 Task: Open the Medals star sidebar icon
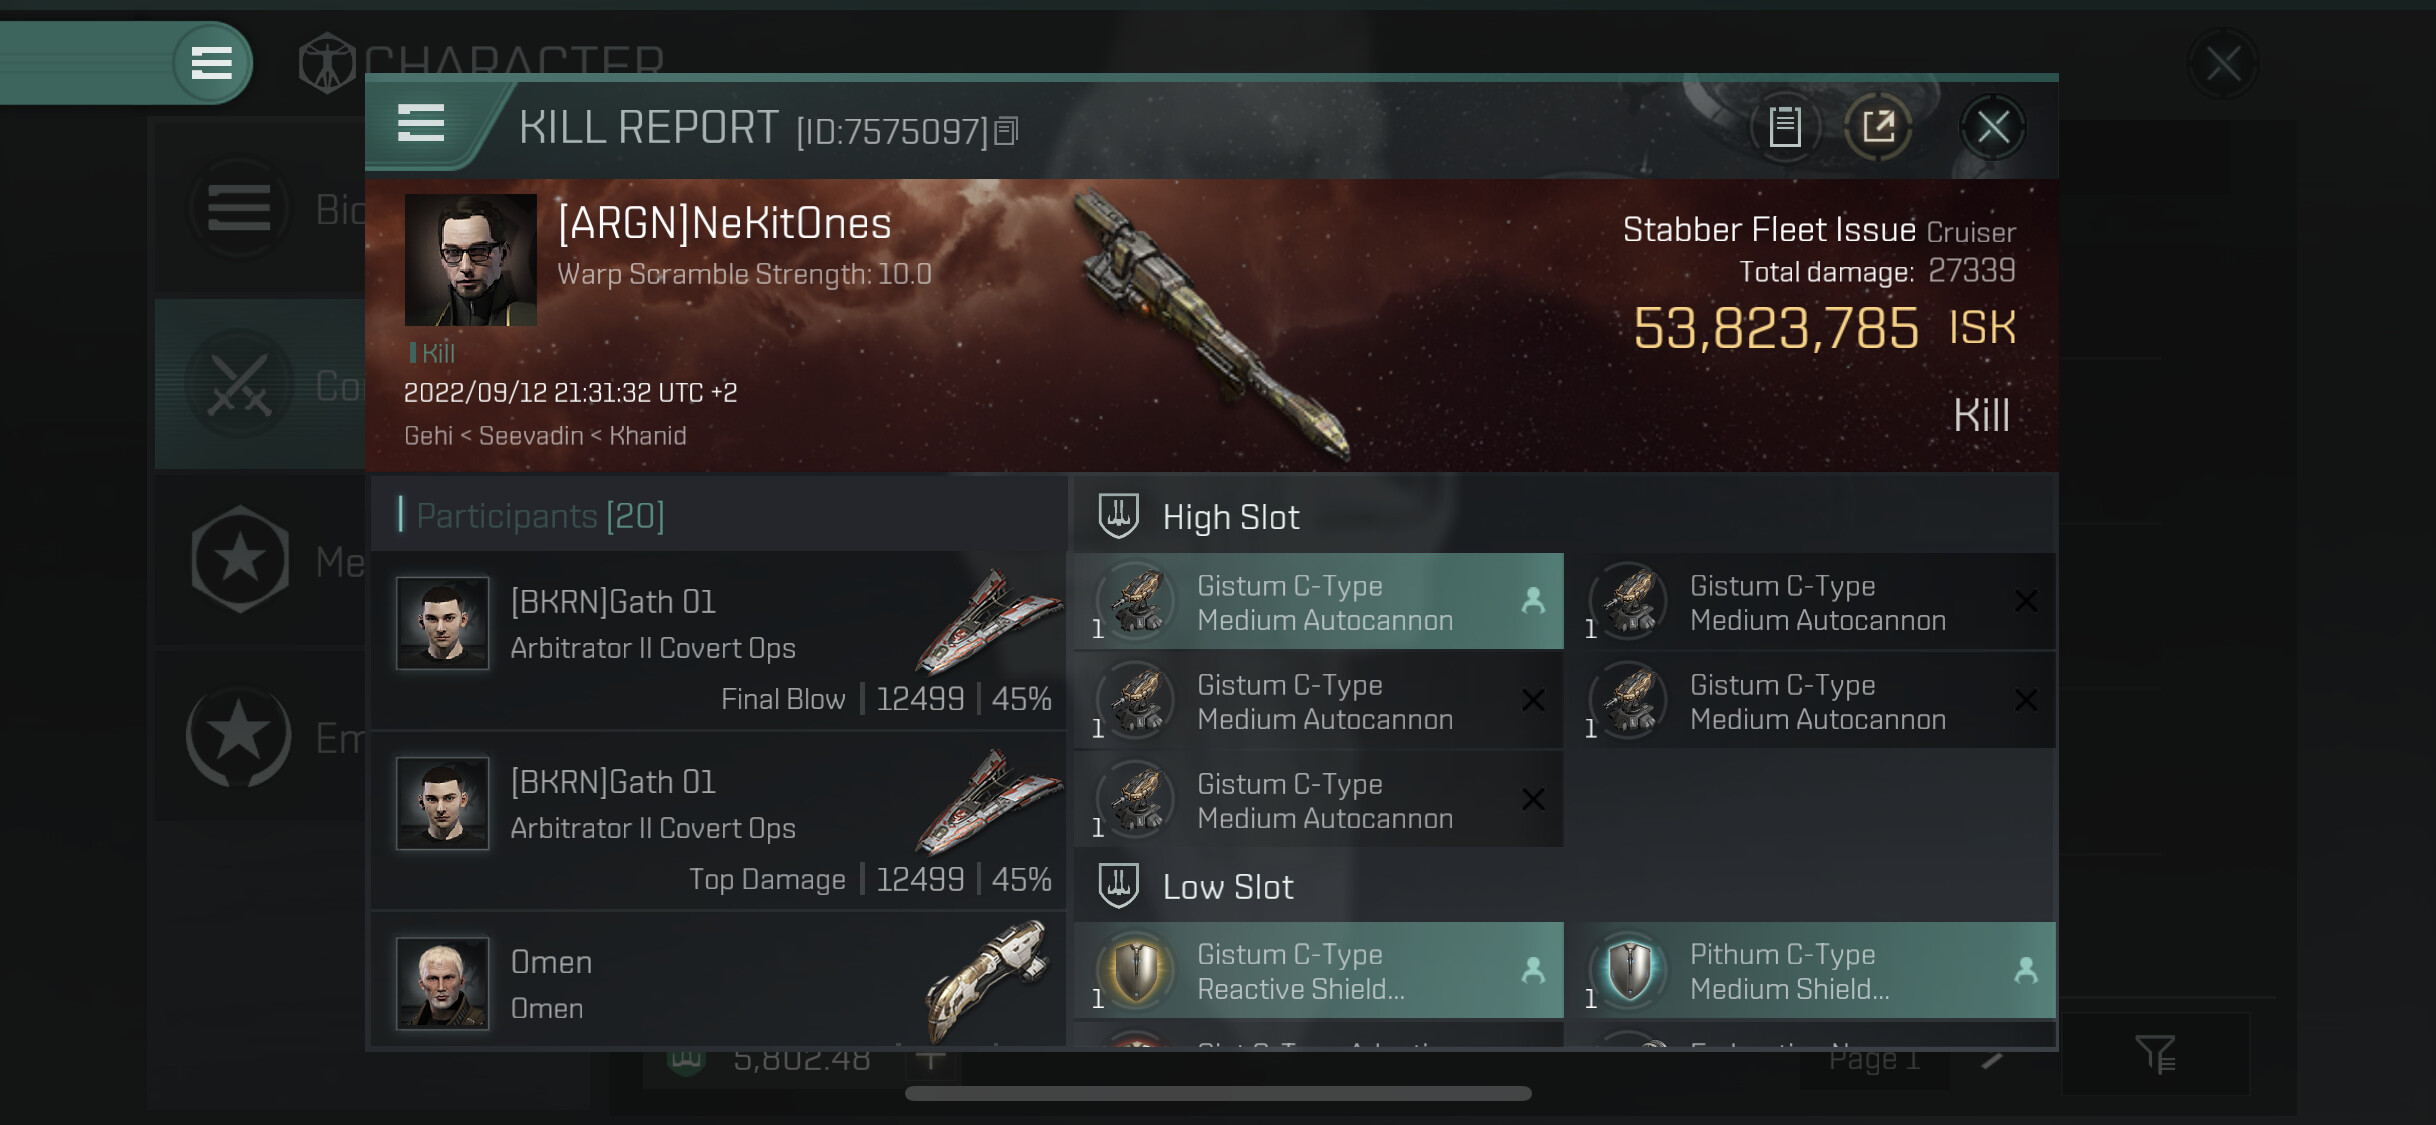coord(240,559)
